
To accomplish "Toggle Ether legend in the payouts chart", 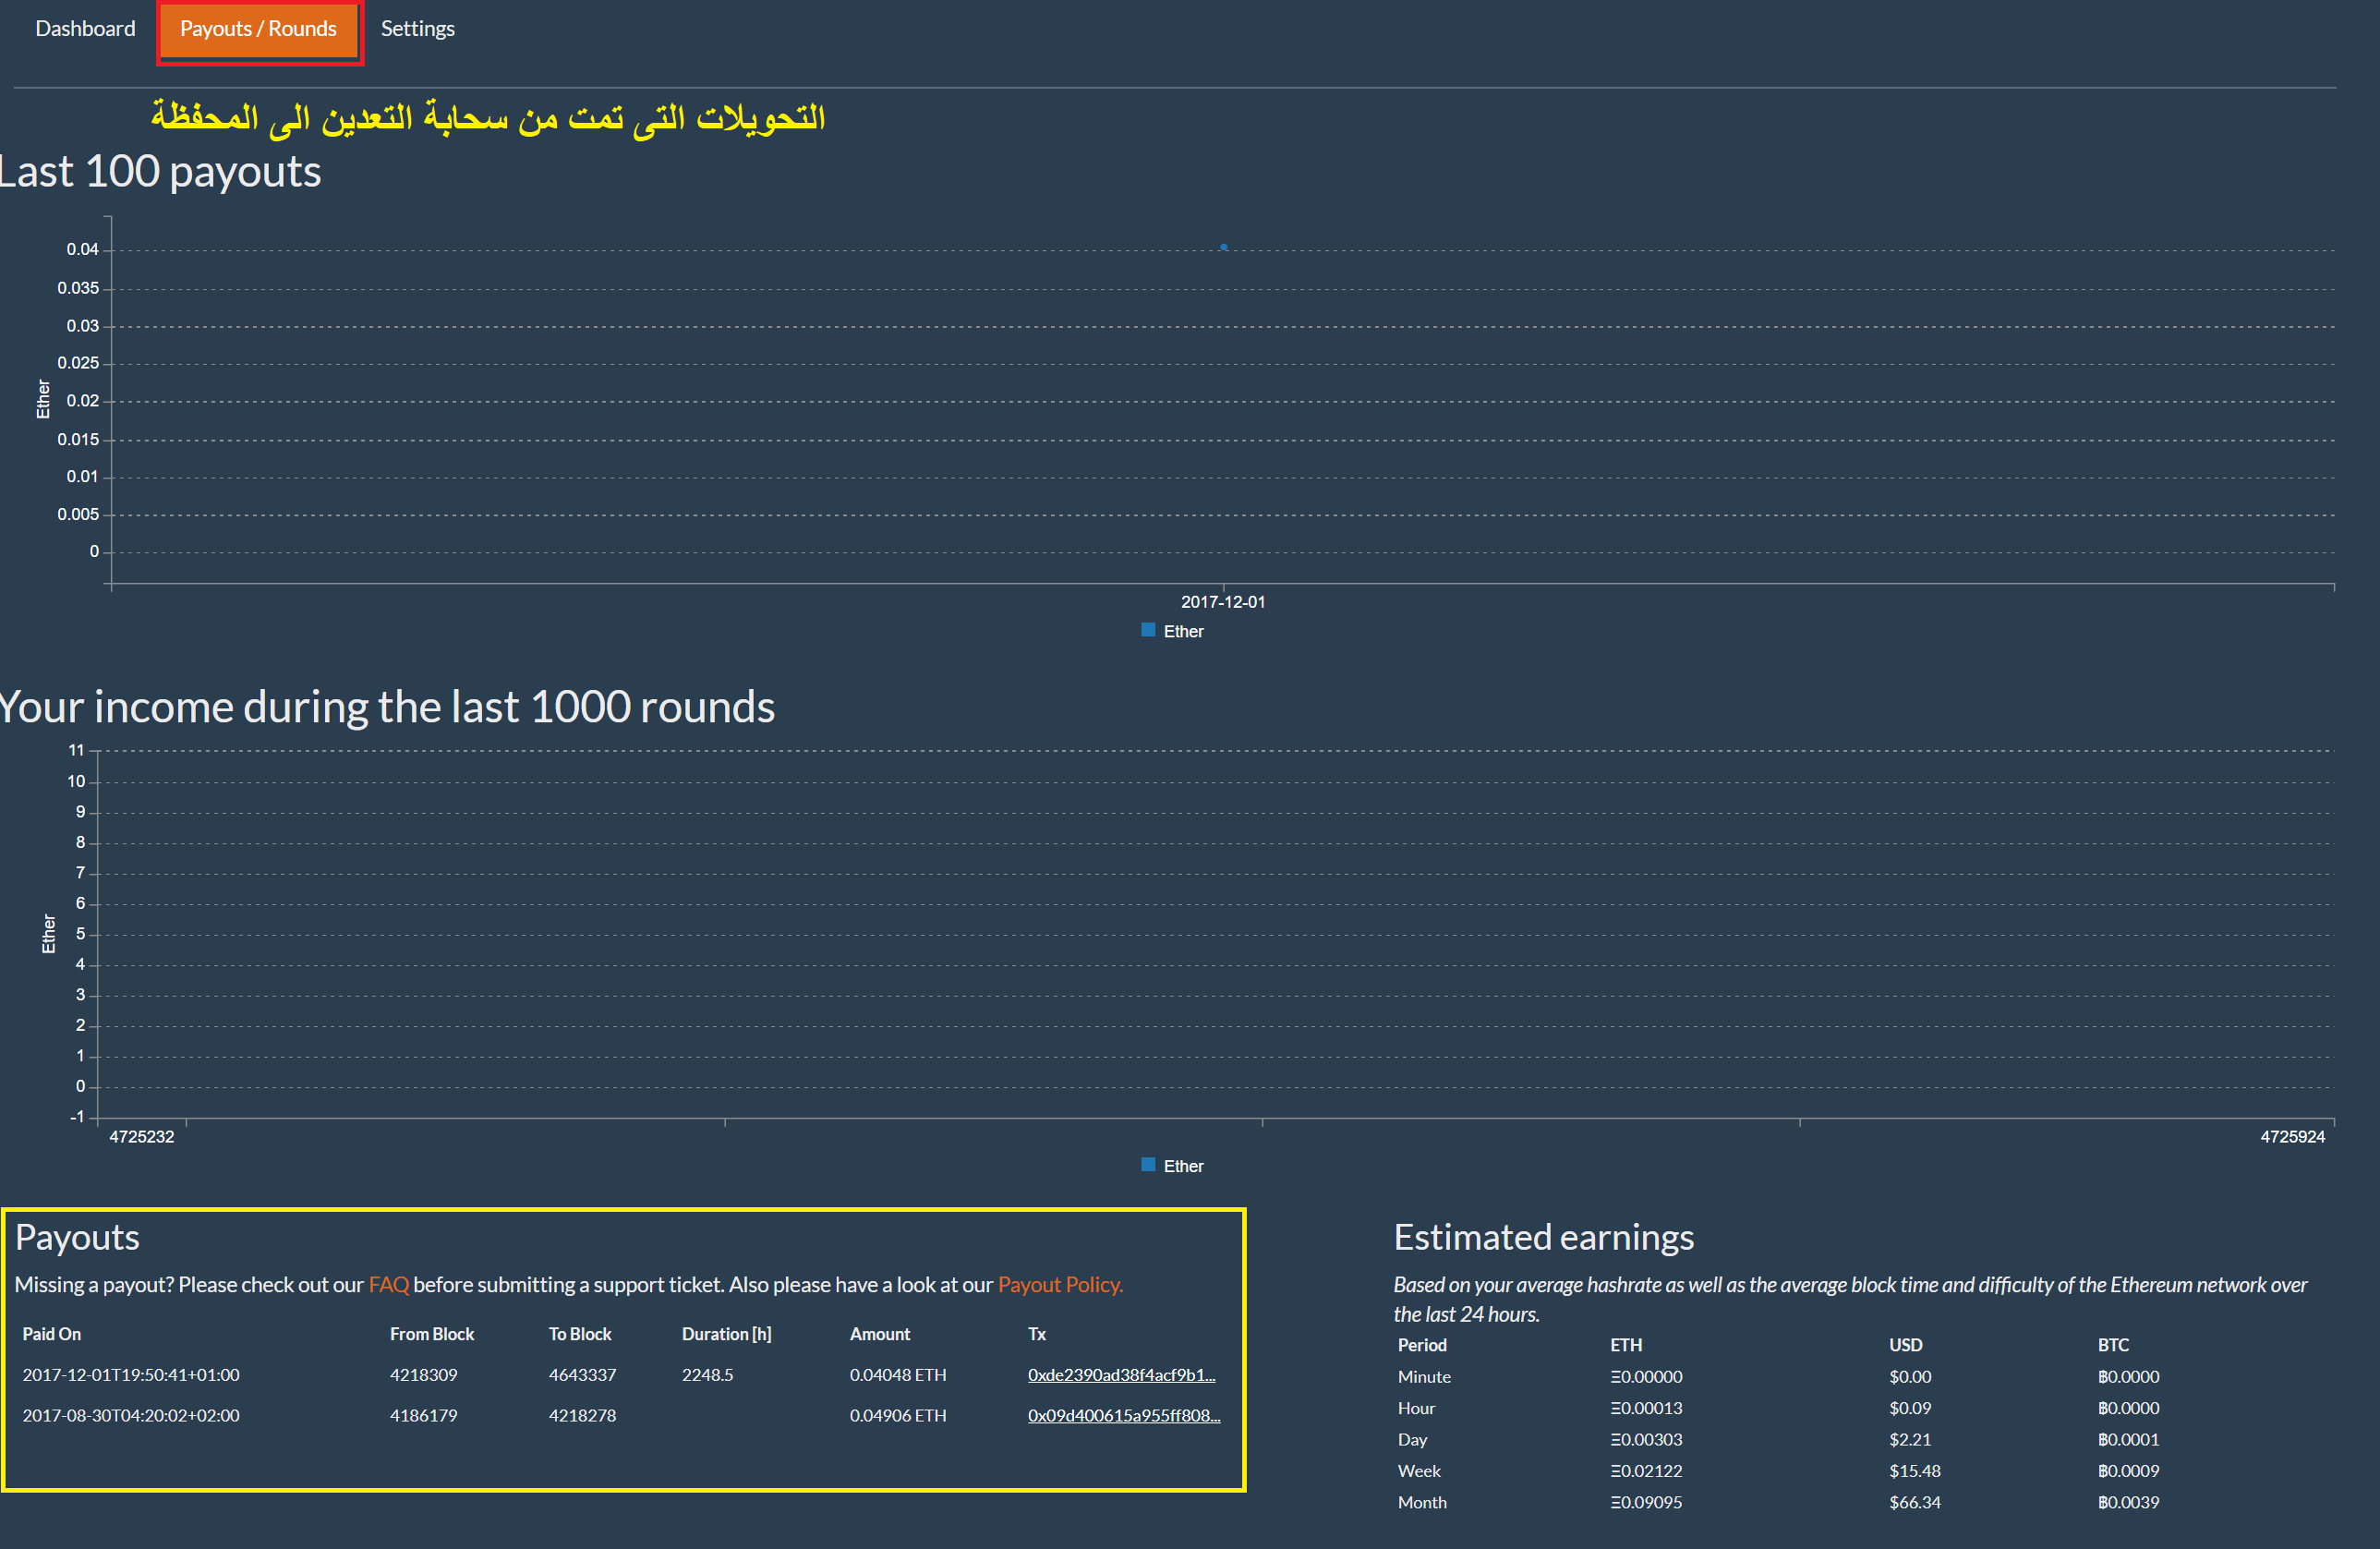I will click(x=1173, y=631).
